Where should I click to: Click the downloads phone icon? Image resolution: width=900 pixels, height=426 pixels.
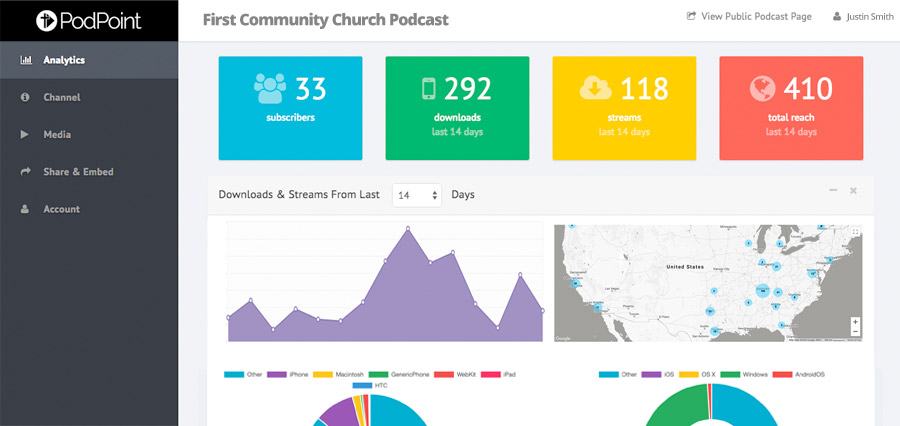pos(428,89)
